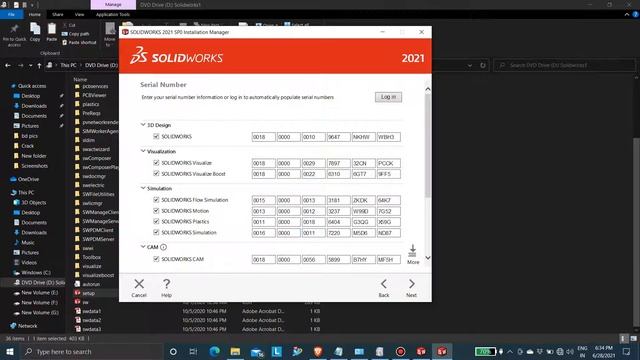Uncheck SOLIDWORKS 3D Design checkbox

coord(156,136)
